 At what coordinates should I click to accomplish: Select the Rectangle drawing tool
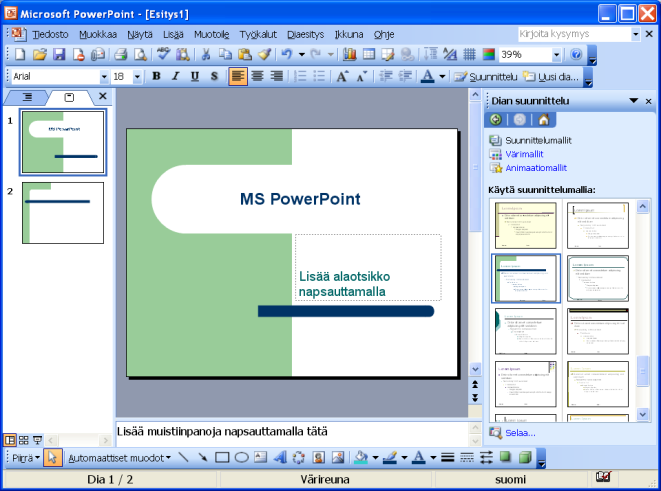[222, 457]
